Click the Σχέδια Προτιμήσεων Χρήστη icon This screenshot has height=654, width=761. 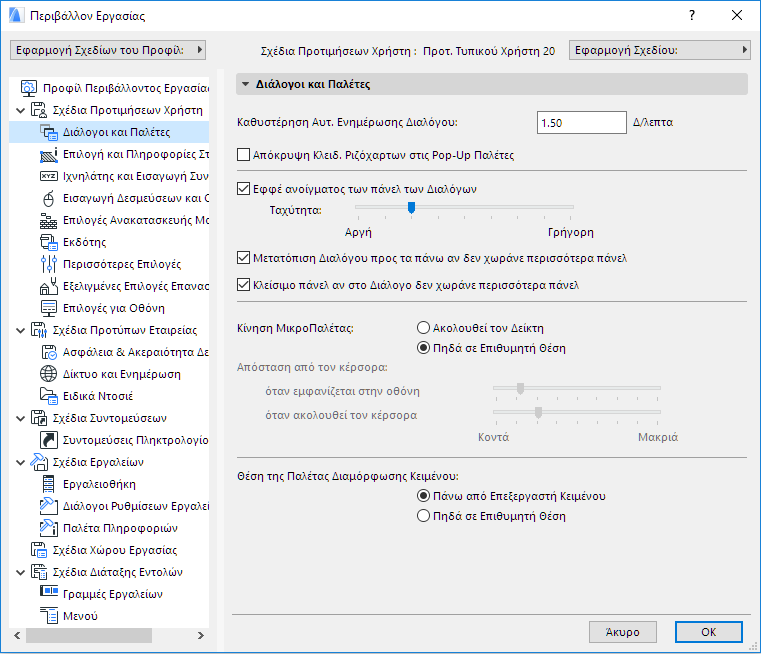39,110
